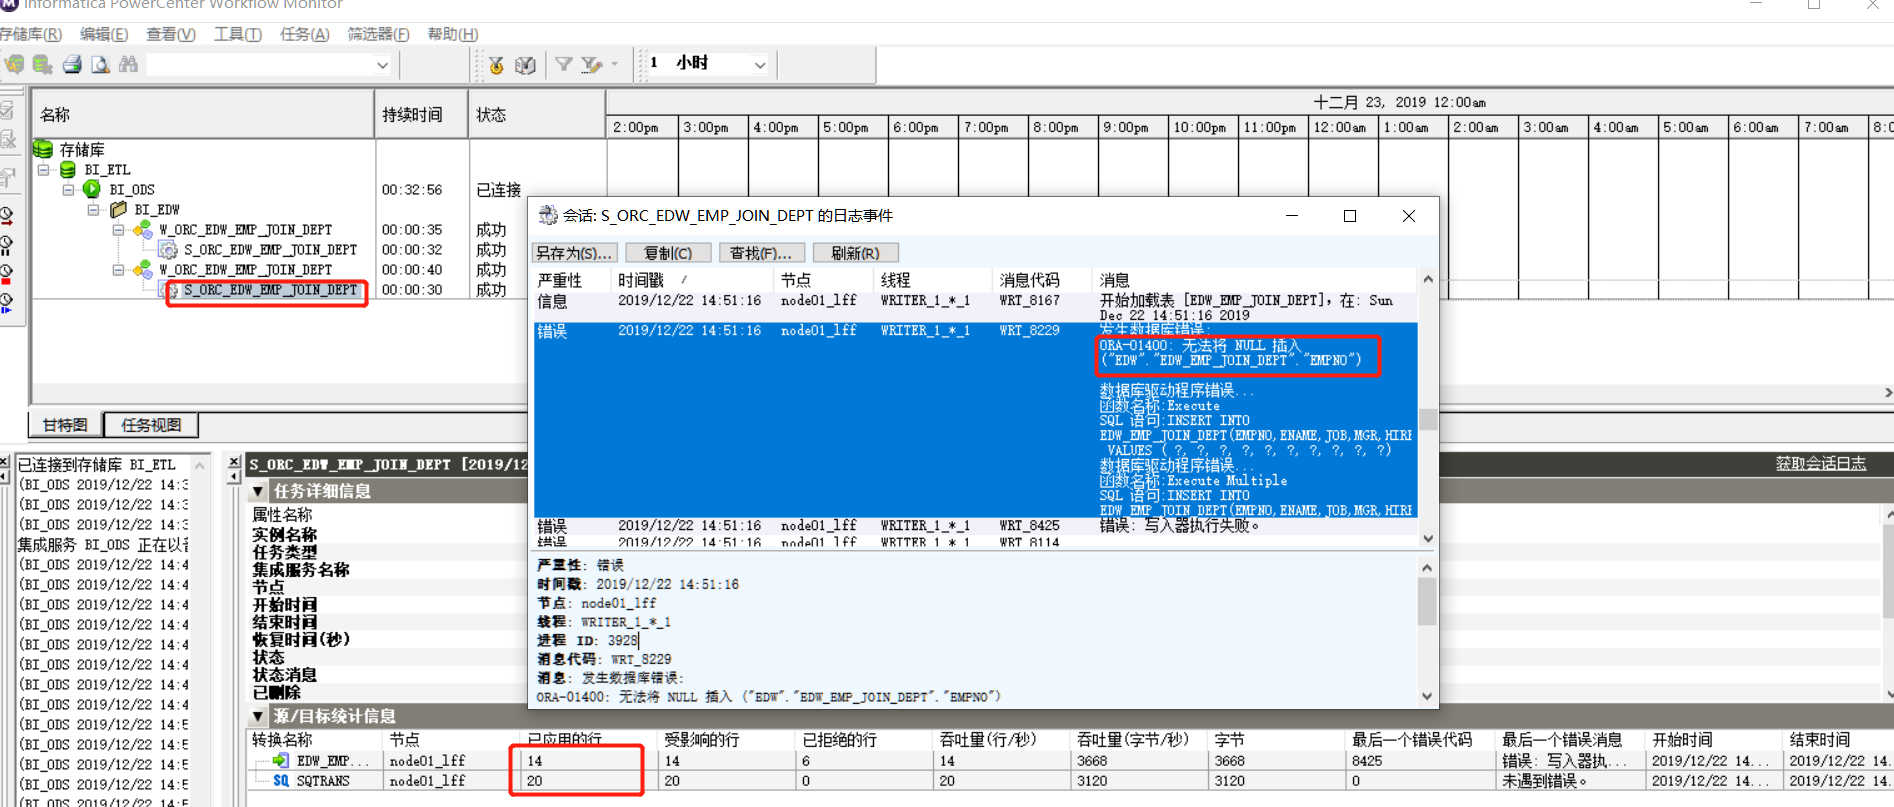Click the Print toolbar icon
The width and height of the screenshot is (1894, 807).
(x=72, y=64)
